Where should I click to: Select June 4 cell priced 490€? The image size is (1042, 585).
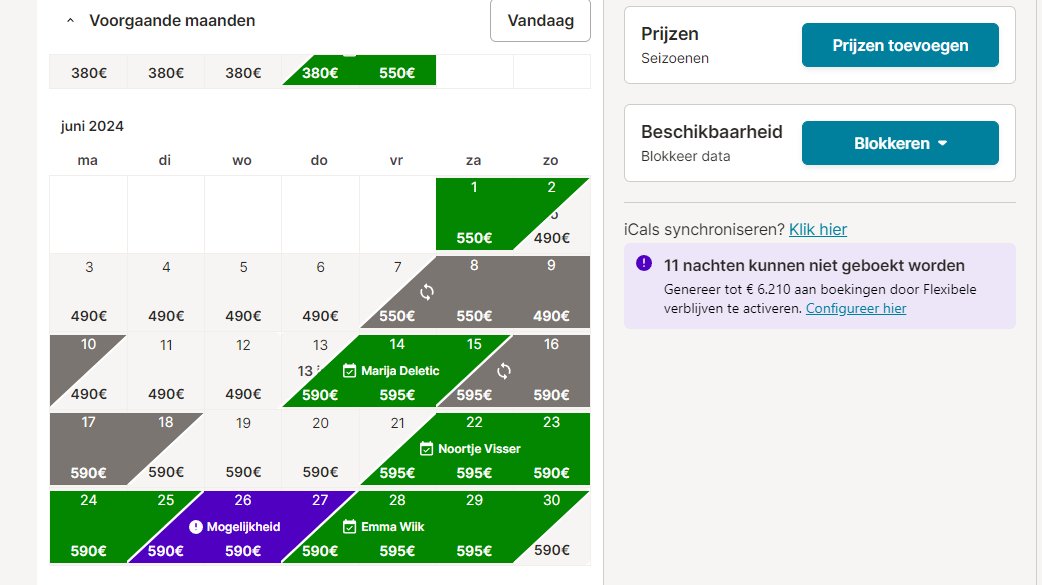coord(166,292)
